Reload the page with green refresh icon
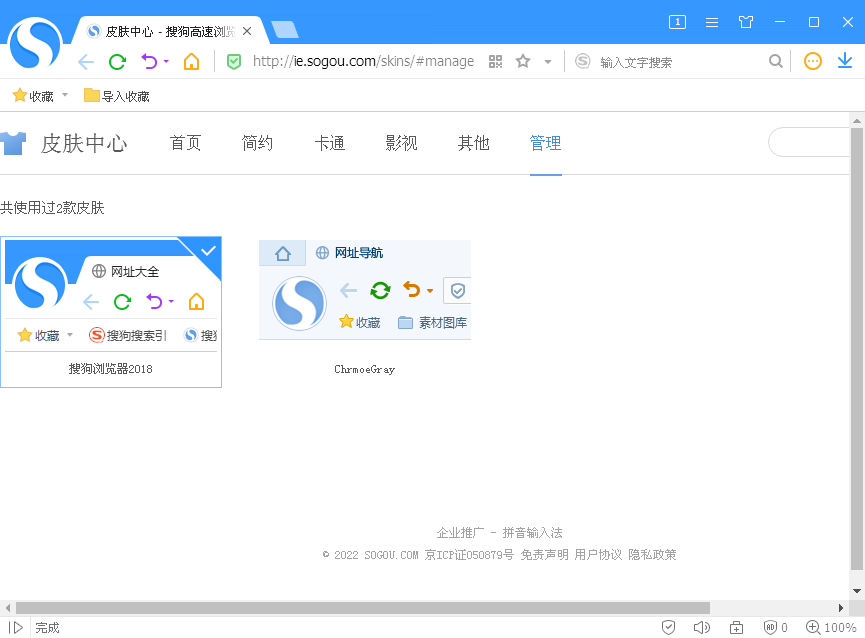 pyautogui.click(x=118, y=62)
